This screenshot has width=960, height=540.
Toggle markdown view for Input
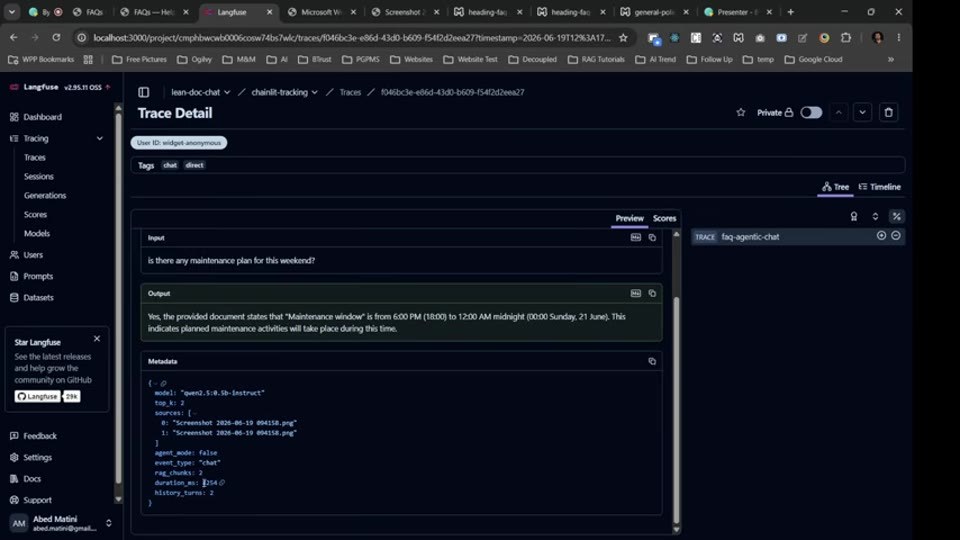click(x=636, y=238)
